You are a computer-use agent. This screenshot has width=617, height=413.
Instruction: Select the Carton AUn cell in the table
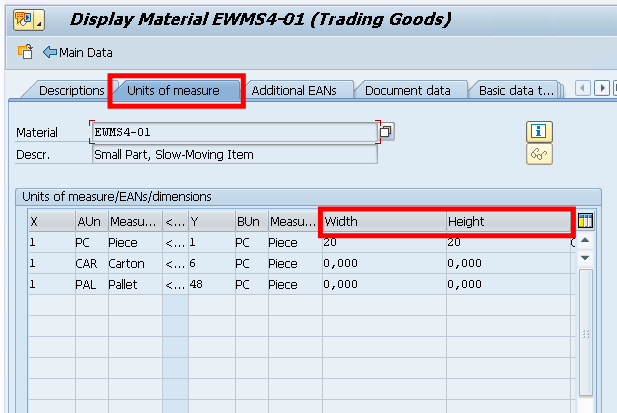coord(89,264)
